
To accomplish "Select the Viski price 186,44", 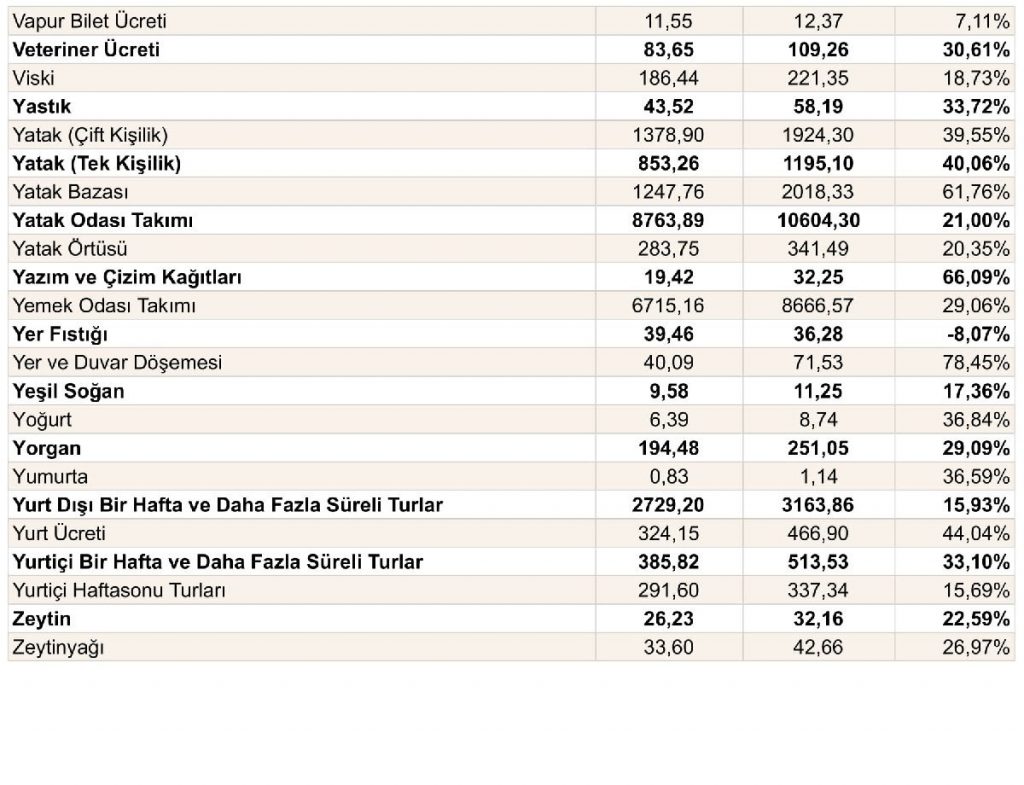I will [x=668, y=78].
